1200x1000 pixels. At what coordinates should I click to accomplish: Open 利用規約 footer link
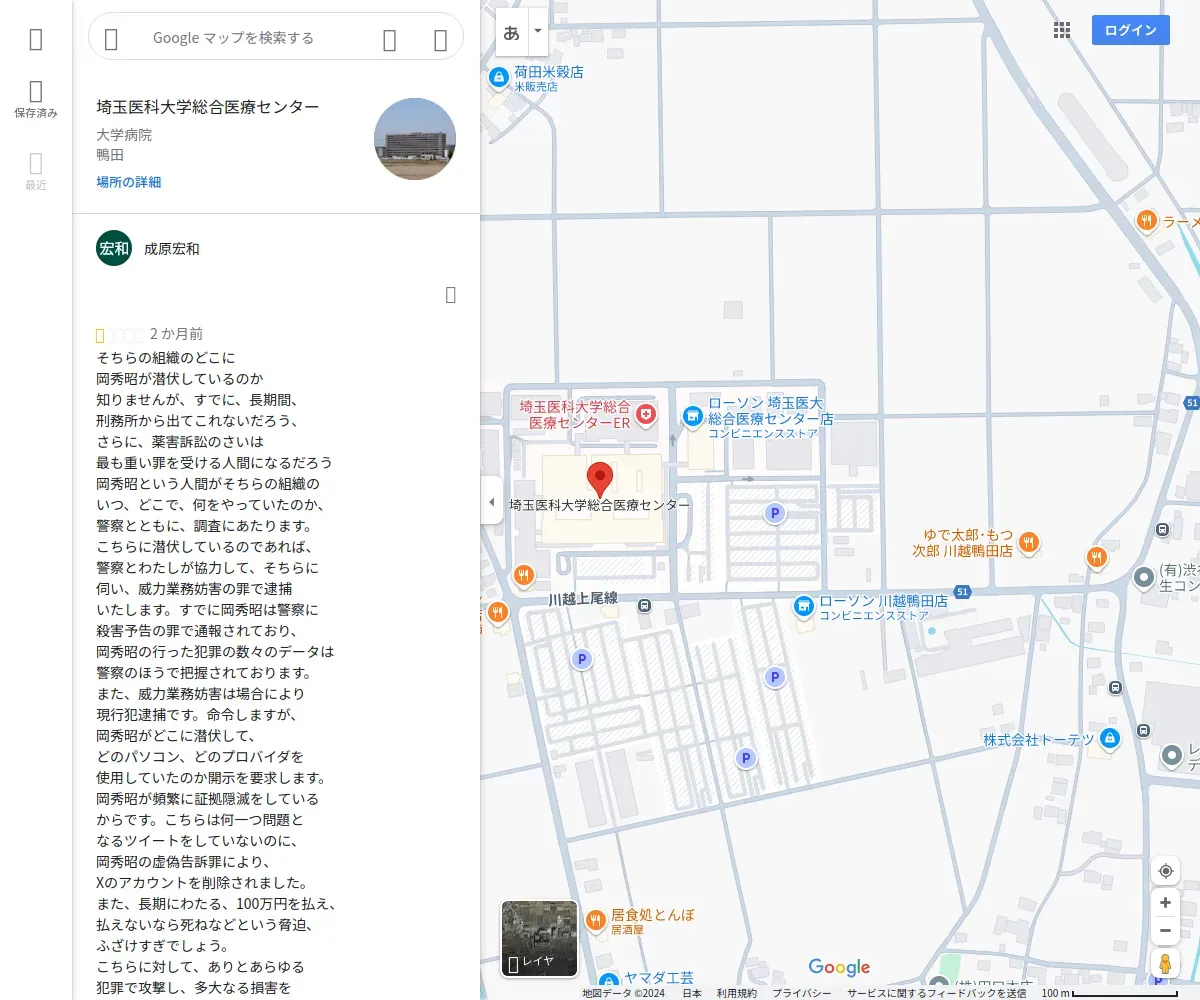click(736, 993)
